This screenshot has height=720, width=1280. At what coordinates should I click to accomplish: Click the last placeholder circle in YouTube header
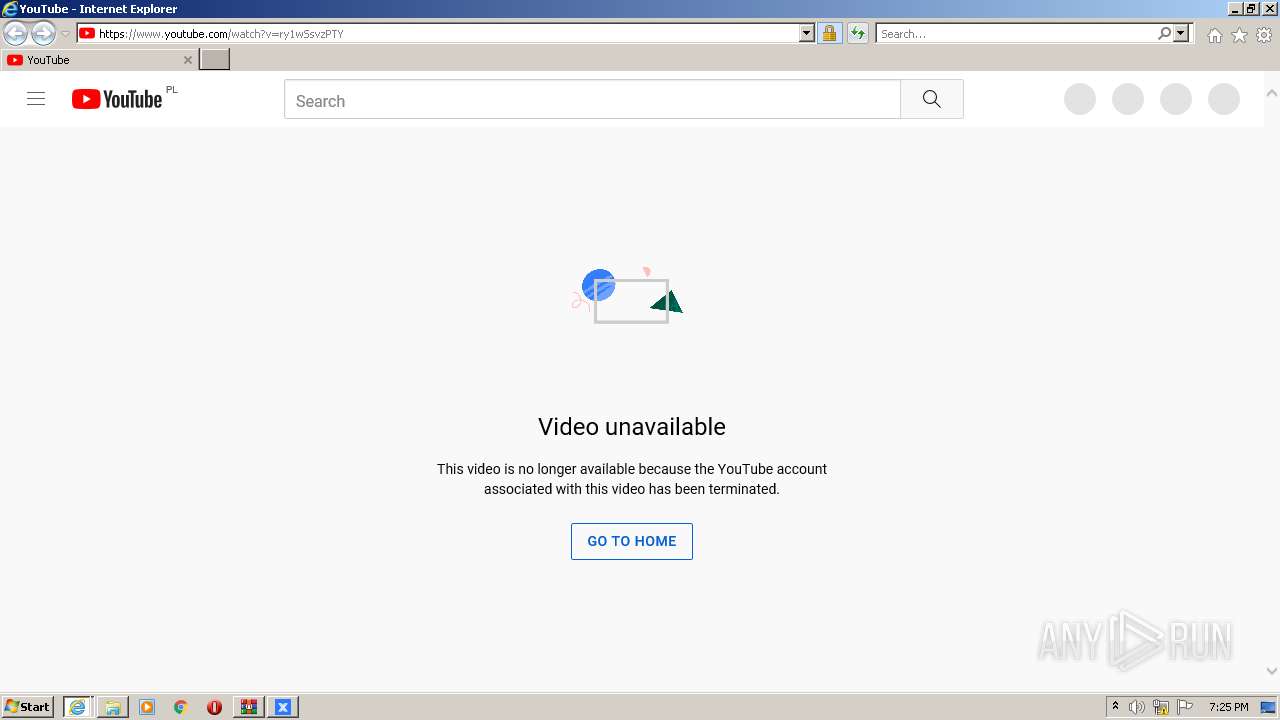tap(1224, 99)
